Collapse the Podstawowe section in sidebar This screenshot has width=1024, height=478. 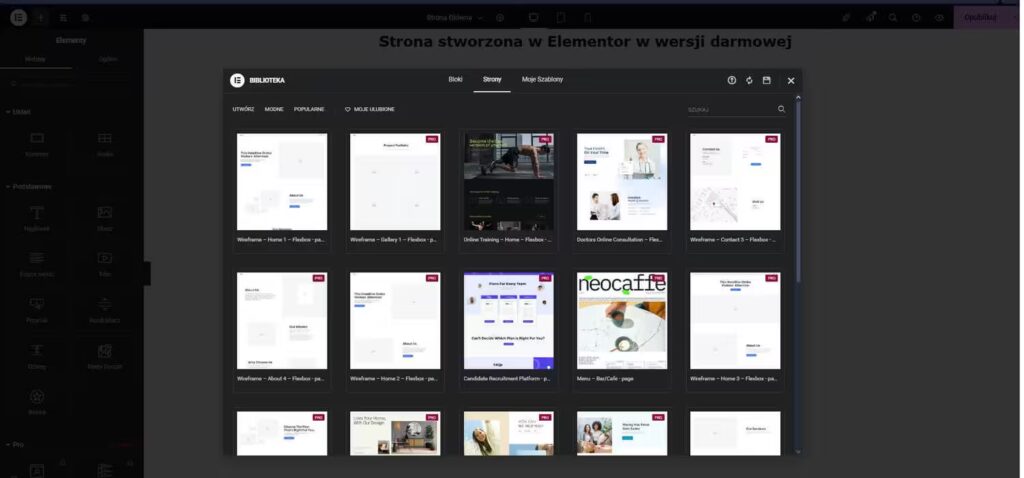click(x=28, y=186)
